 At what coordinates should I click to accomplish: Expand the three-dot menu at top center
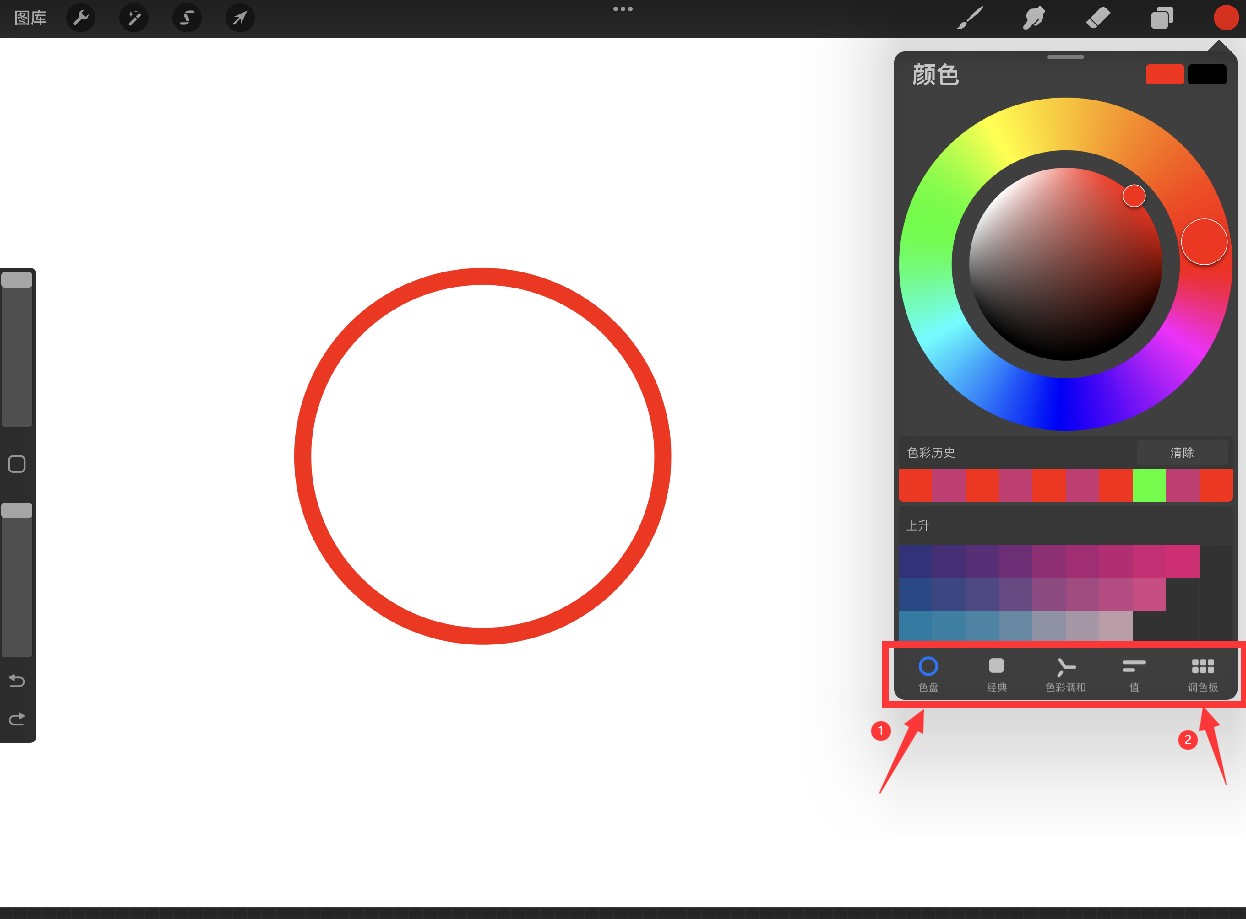point(623,9)
